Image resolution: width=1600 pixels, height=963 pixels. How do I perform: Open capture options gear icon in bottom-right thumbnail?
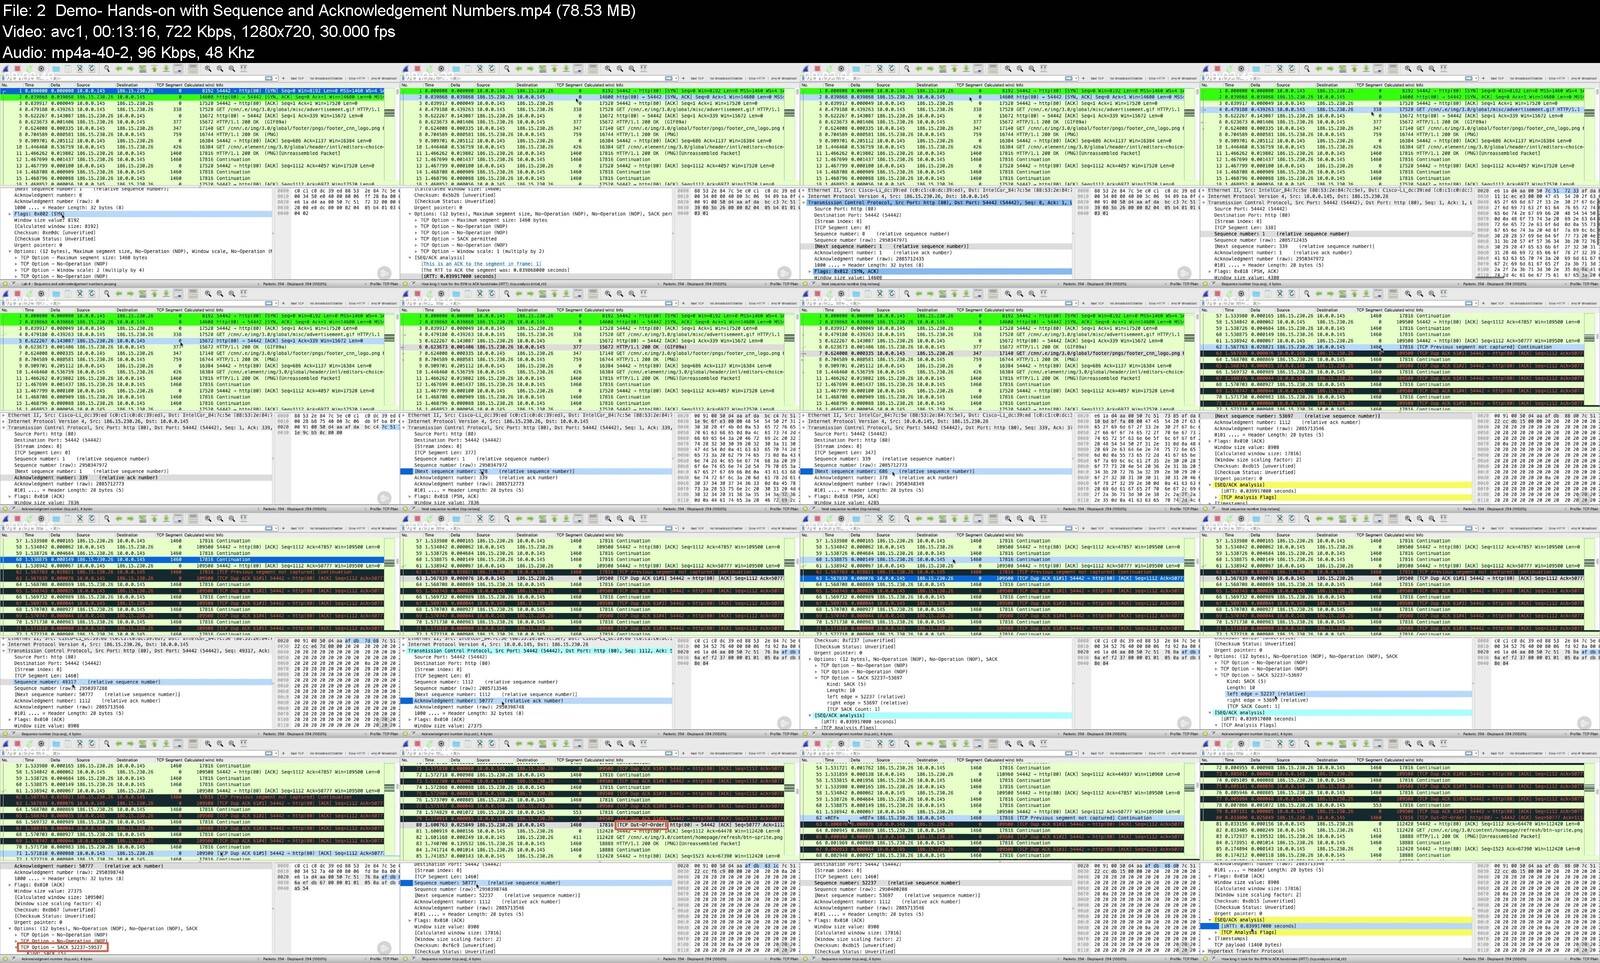coord(1241,742)
